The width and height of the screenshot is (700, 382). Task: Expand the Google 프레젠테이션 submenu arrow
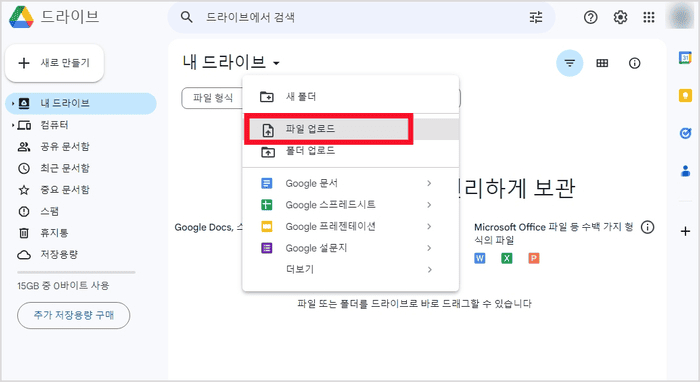(x=429, y=226)
